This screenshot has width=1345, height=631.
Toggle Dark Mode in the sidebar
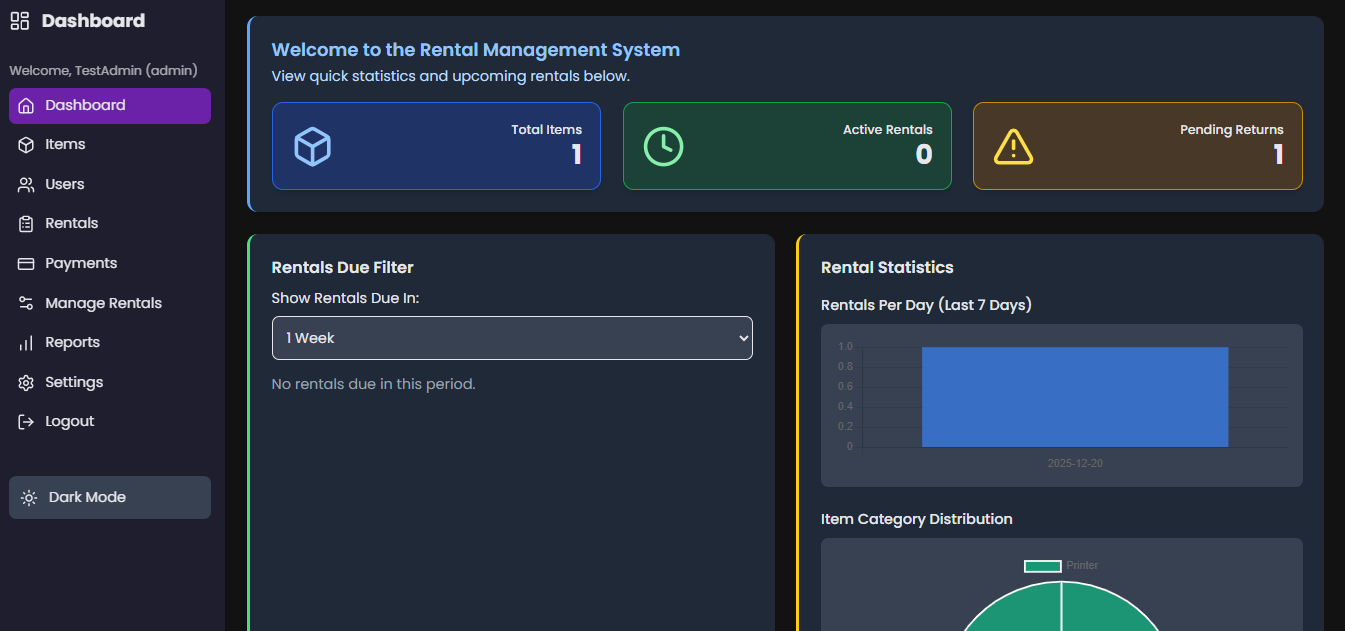pyautogui.click(x=110, y=498)
